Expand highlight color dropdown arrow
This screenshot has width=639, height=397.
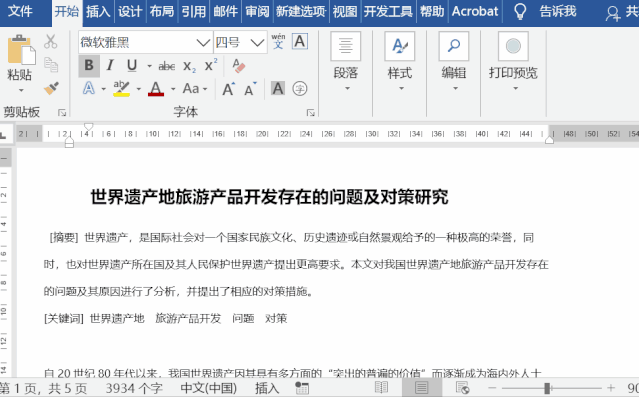click(x=139, y=89)
